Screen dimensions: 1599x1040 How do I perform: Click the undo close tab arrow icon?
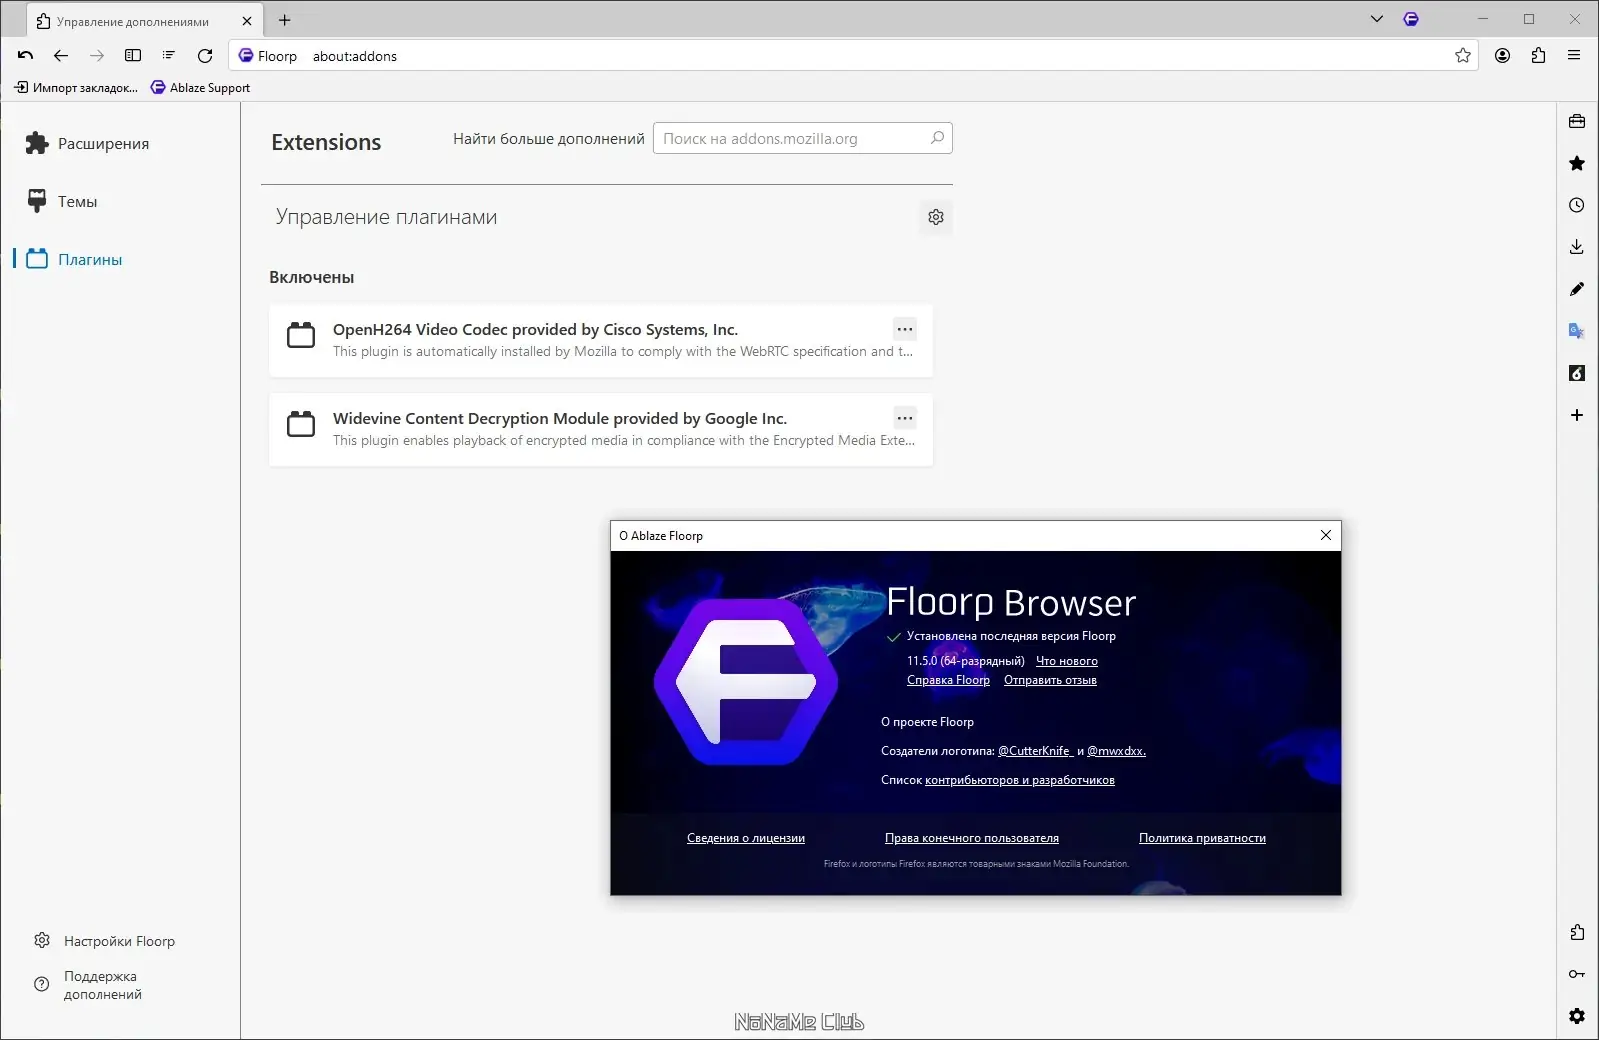(26, 56)
